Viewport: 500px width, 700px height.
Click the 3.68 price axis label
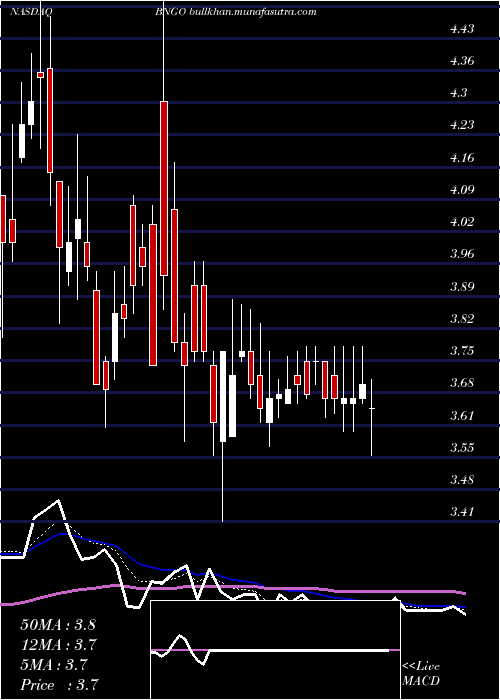(x=462, y=383)
